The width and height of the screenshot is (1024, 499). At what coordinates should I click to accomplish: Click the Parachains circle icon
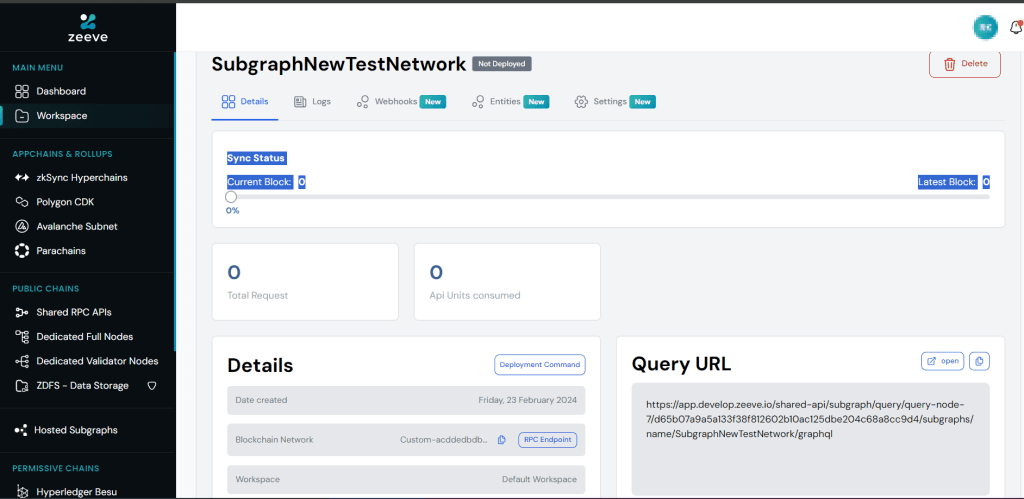tap(22, 251)
